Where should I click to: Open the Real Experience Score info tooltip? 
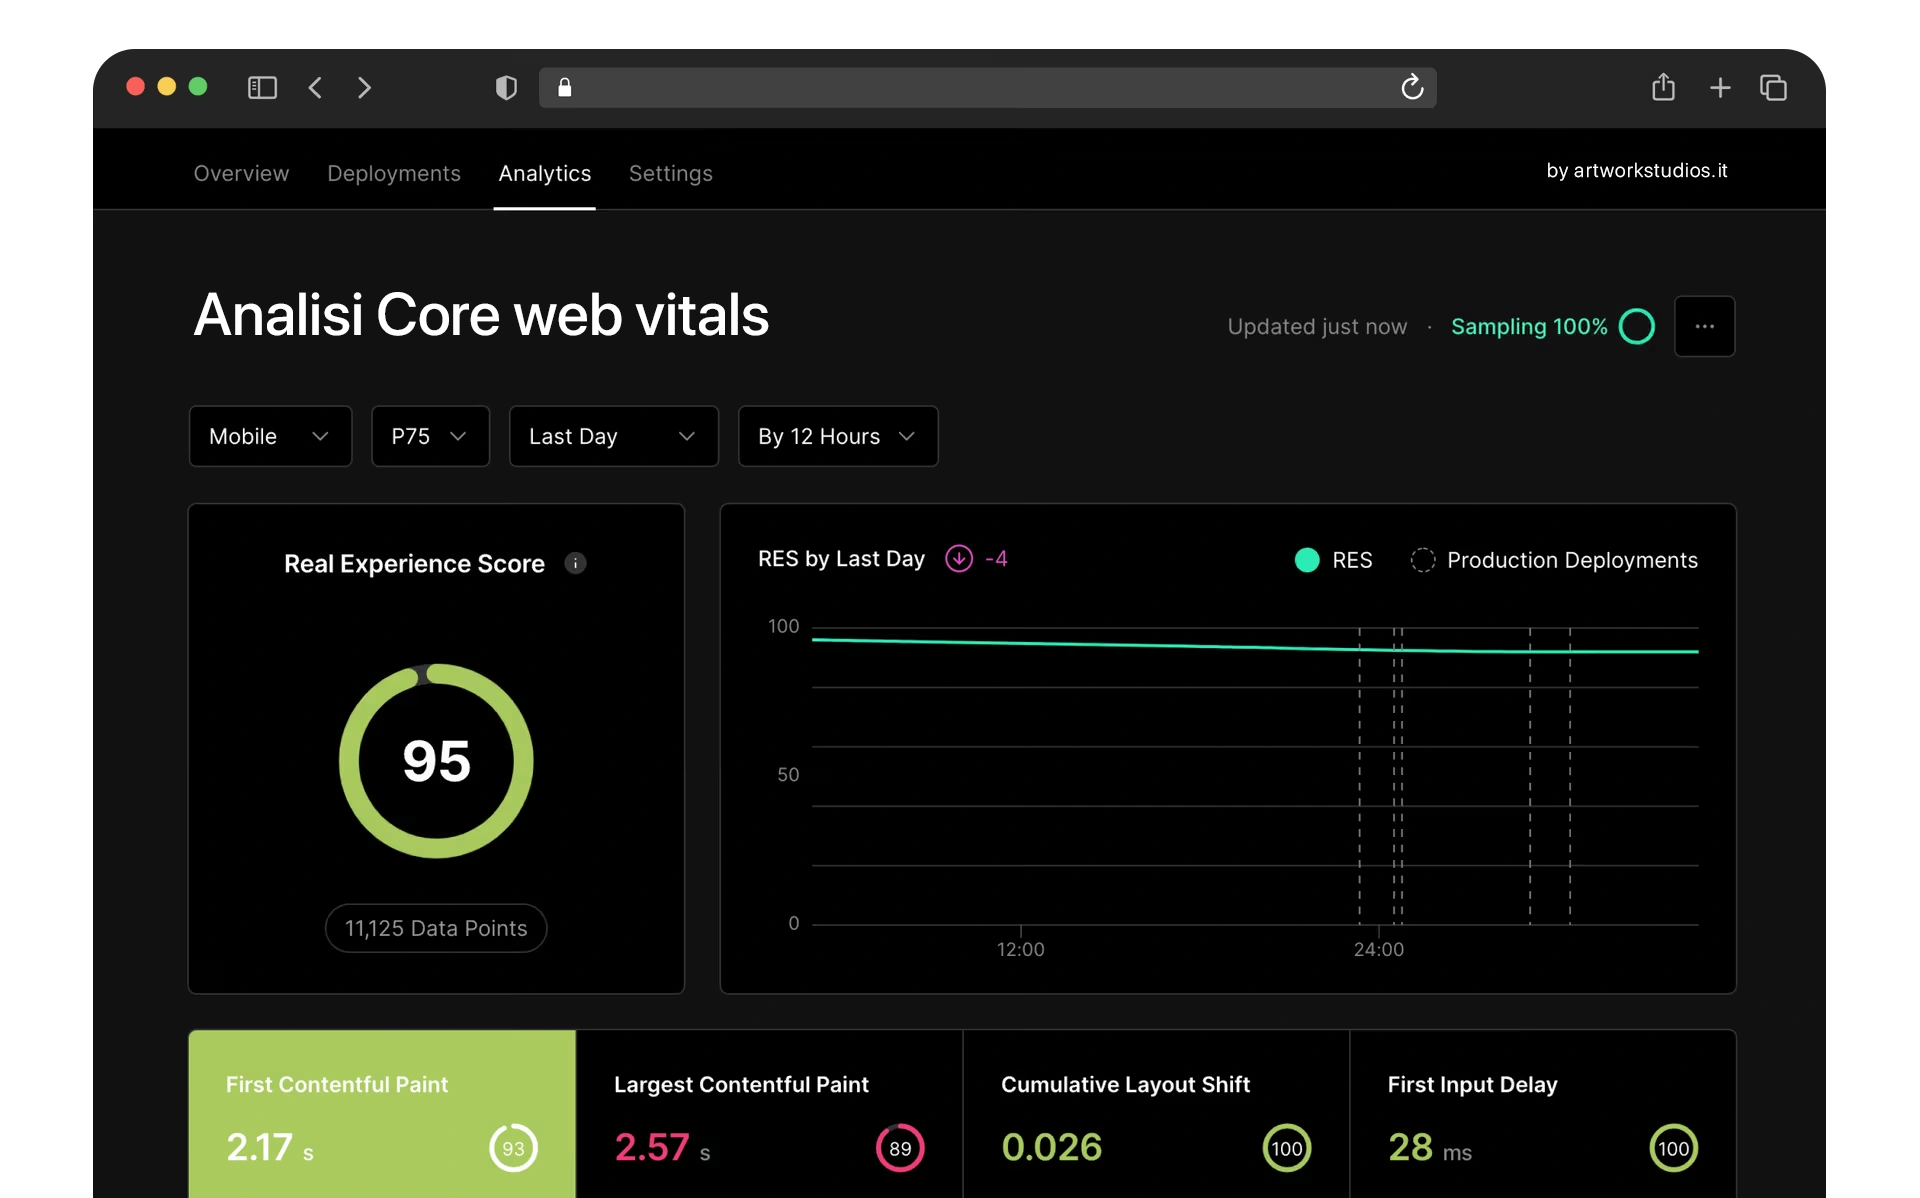click(576, 563)
